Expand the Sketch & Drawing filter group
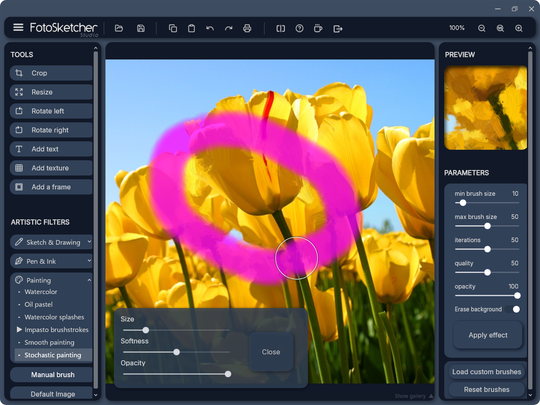 [x=51, y=242]
